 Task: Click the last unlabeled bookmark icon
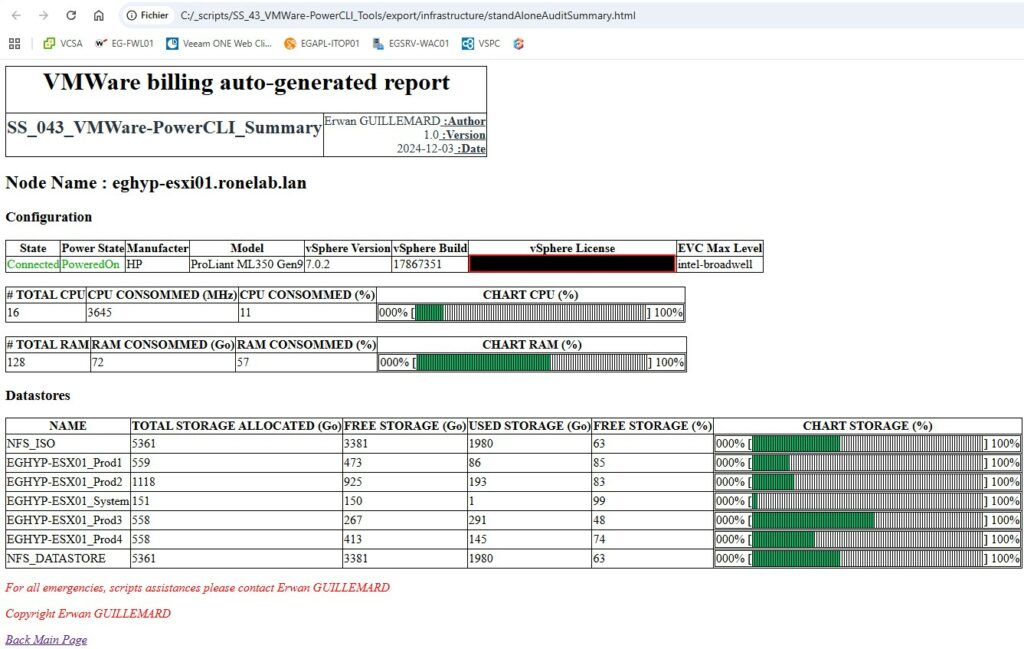coord(519,44)
